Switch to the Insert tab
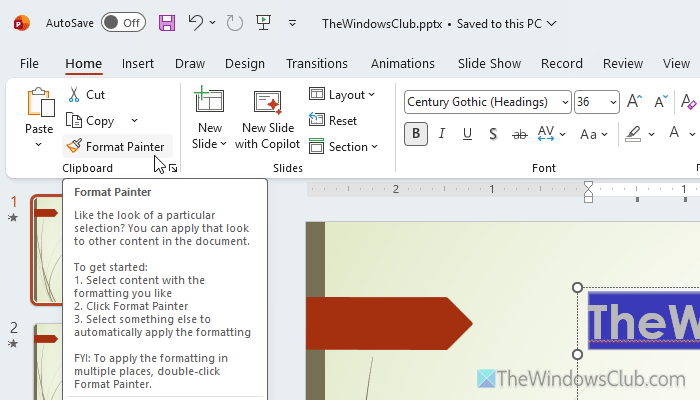700x400 pixels. pos(138,63)
